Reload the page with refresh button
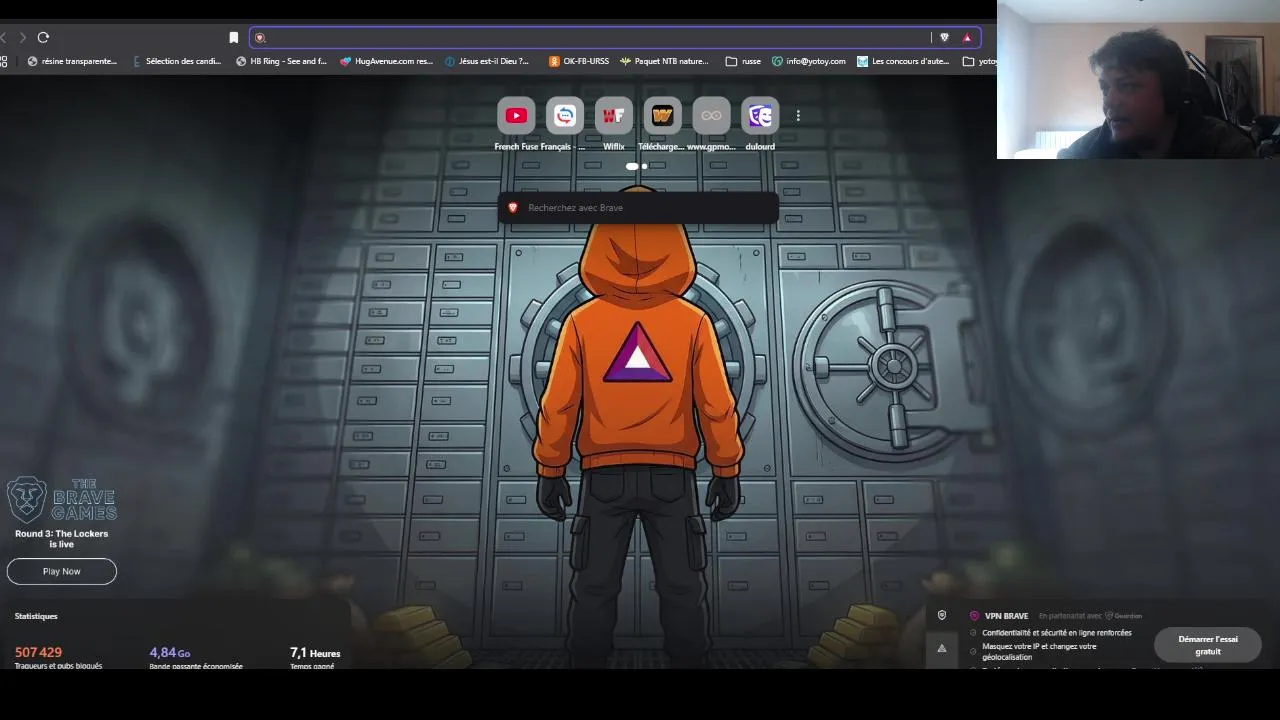1280x720 pixels. (x=43, y=37)
